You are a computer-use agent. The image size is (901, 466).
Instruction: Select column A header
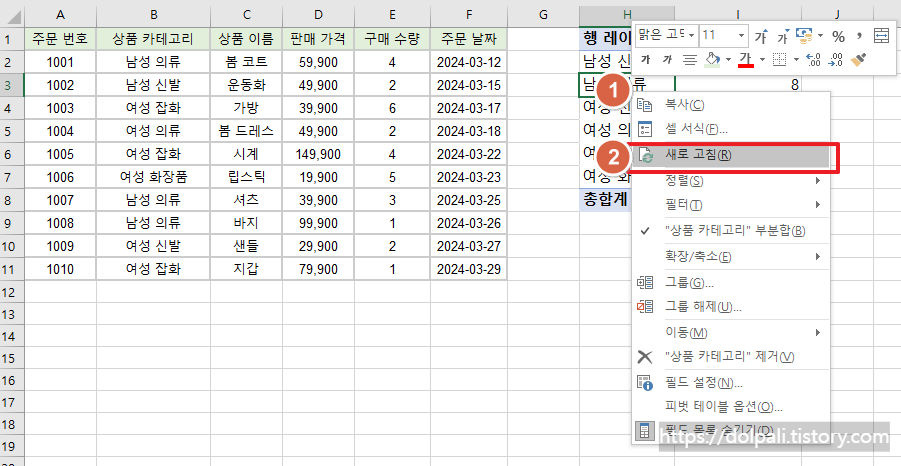pos(60,14)
